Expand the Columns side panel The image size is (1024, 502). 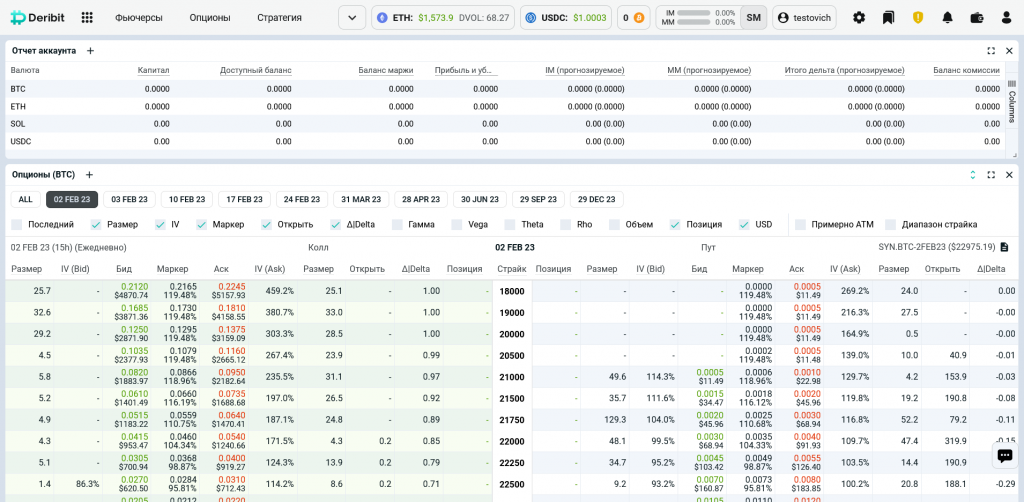click(1012, 100)
